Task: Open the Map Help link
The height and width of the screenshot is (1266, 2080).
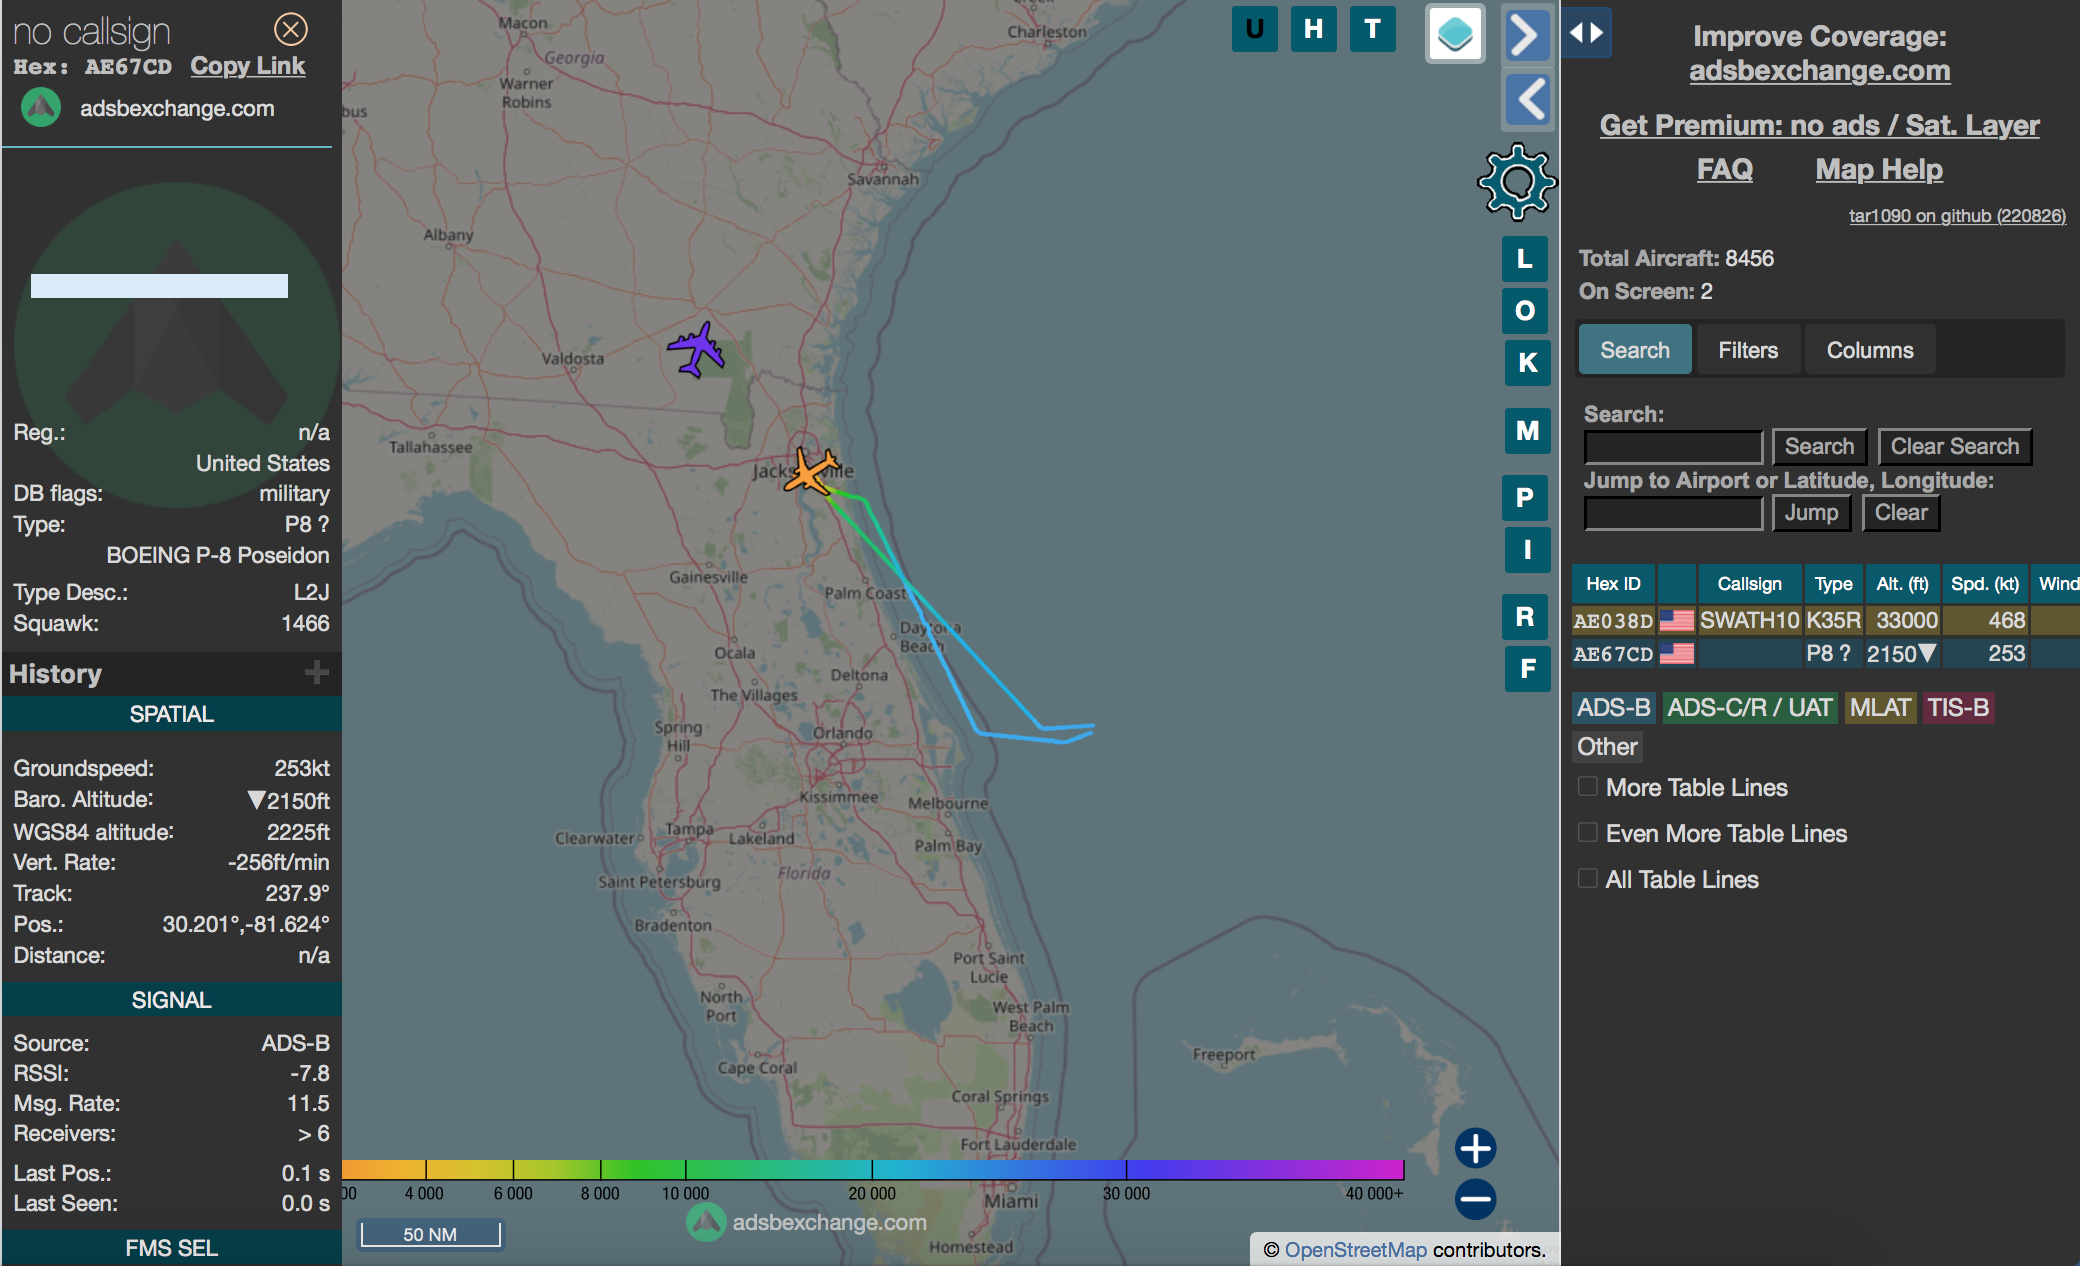Action: (1879, 169)
